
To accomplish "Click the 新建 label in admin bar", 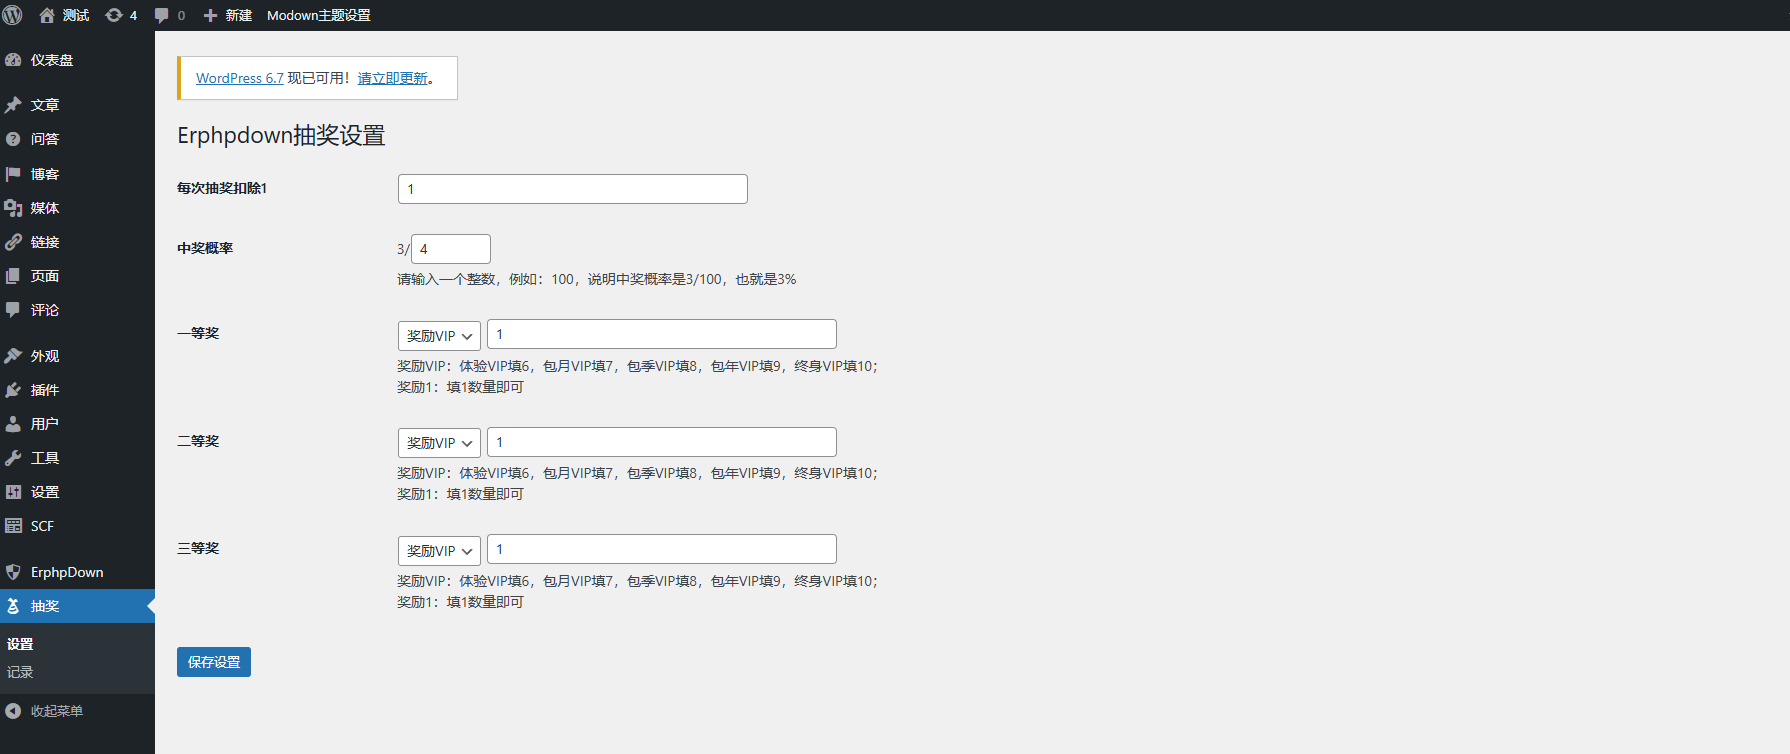I will click(x=239, y=15).
